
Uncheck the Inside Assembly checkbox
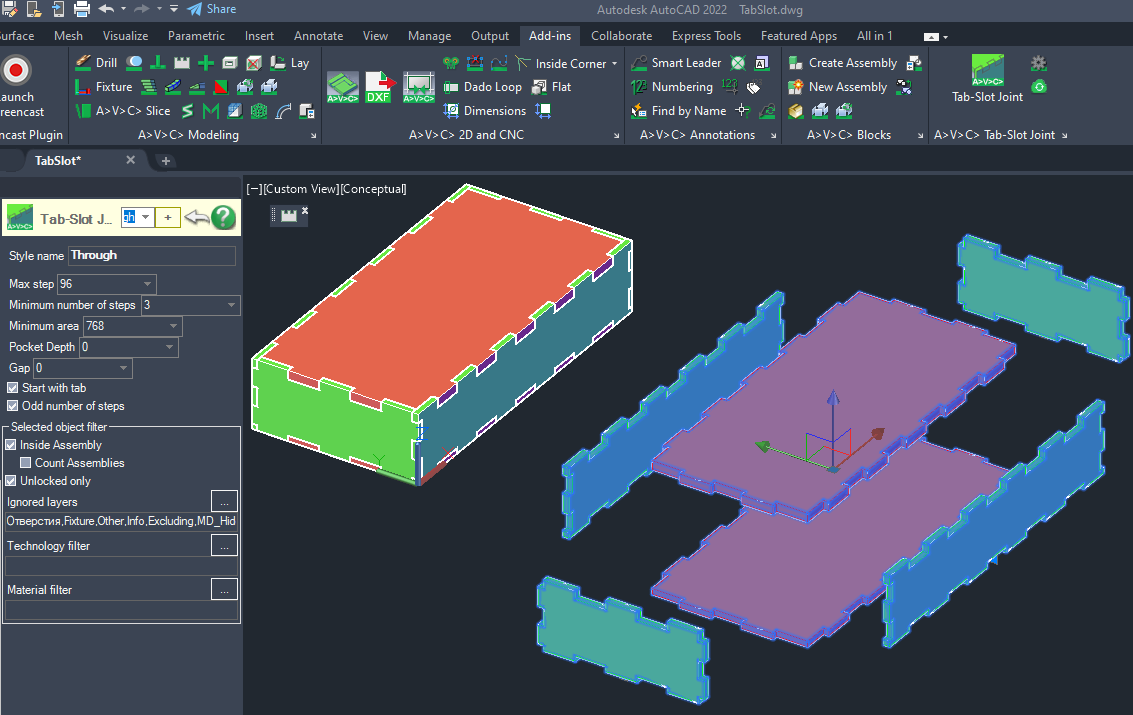click(11, 445)
